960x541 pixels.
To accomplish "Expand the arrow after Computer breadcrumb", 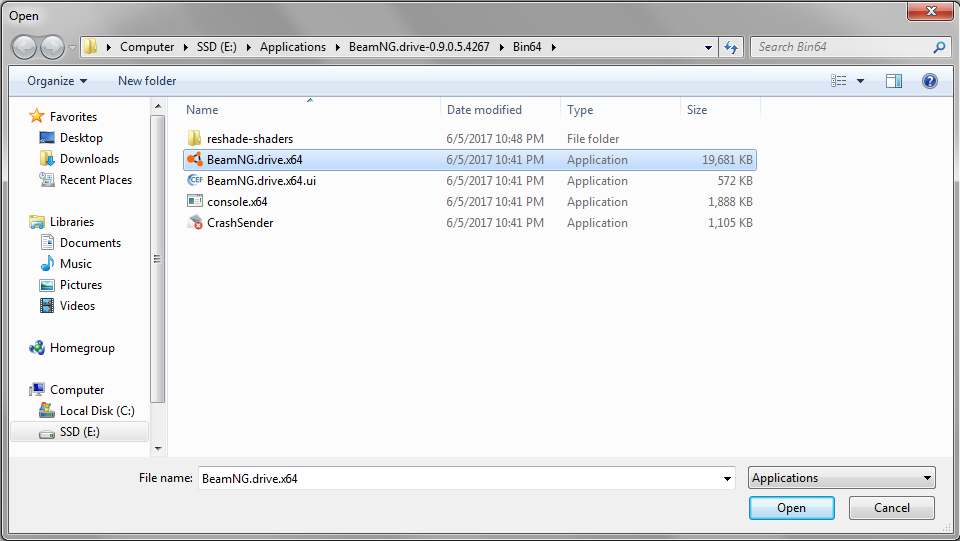I will [x=186, y=47].
